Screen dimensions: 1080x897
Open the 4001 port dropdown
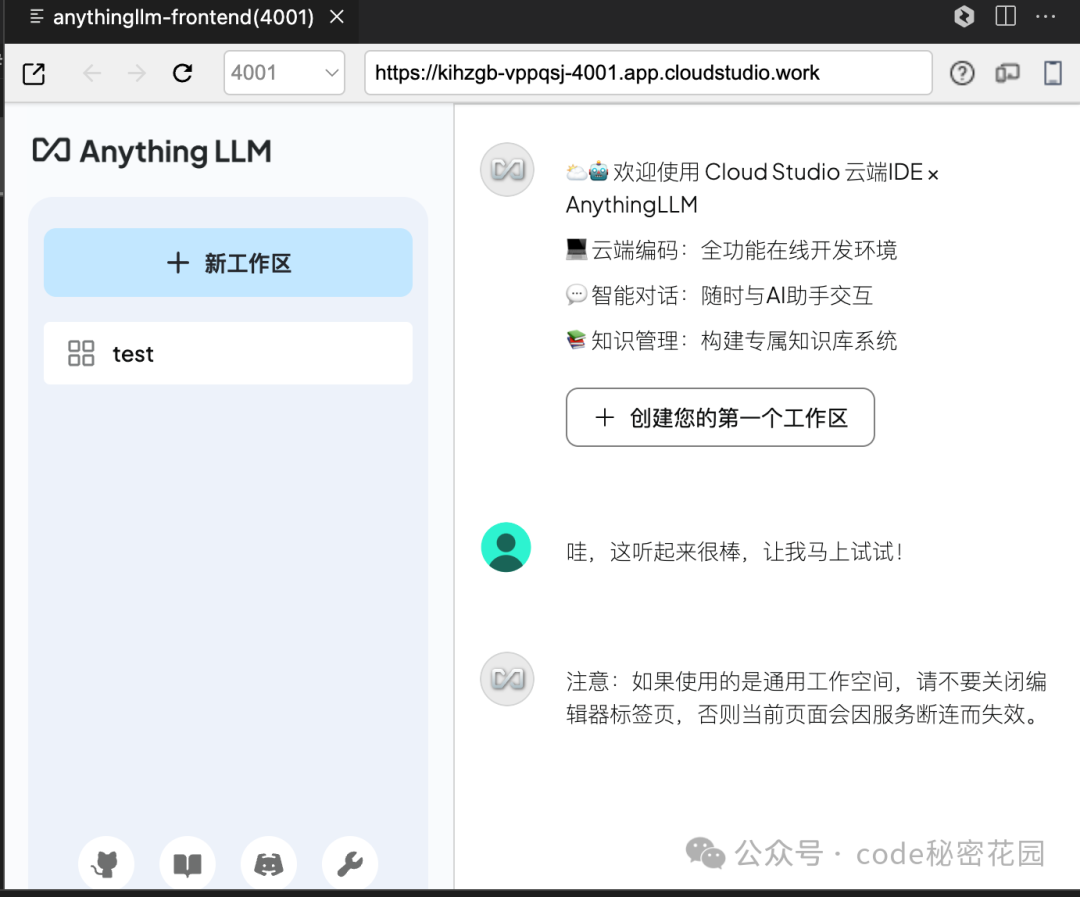[x=284, y=72]
